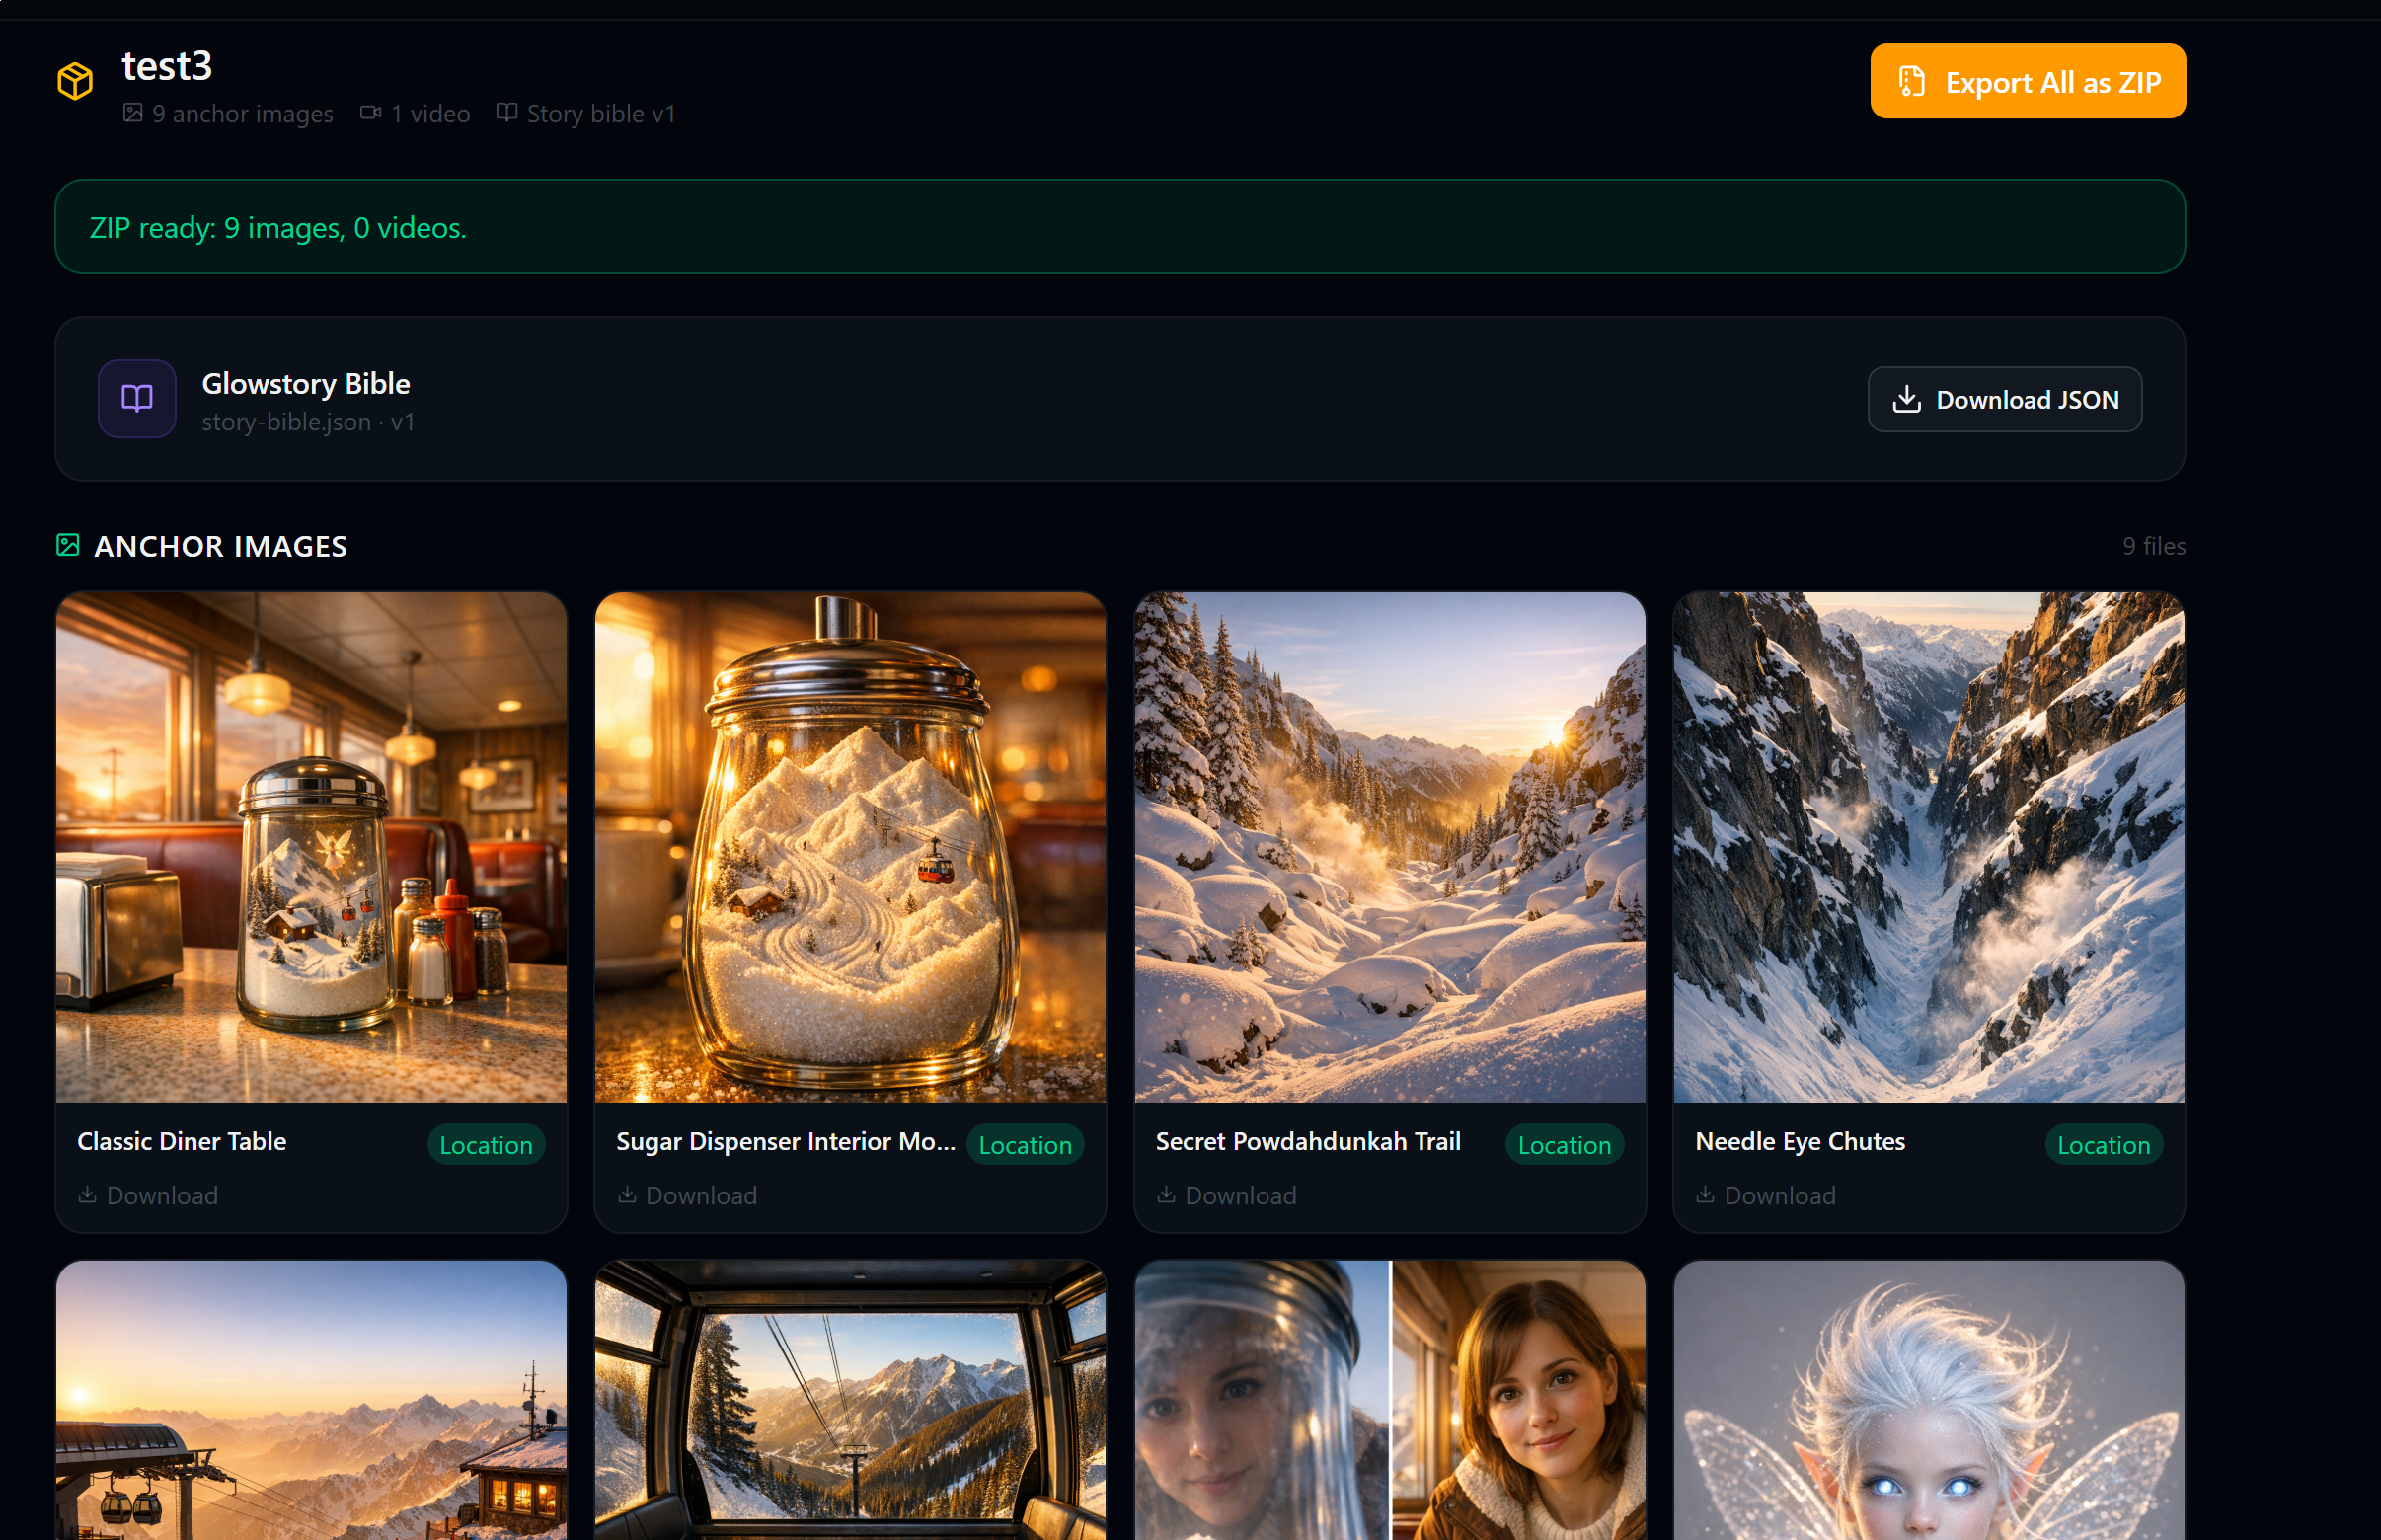Click the purple Glowstory Bible book icon
2381x1540 pixels.
point(137,399)
